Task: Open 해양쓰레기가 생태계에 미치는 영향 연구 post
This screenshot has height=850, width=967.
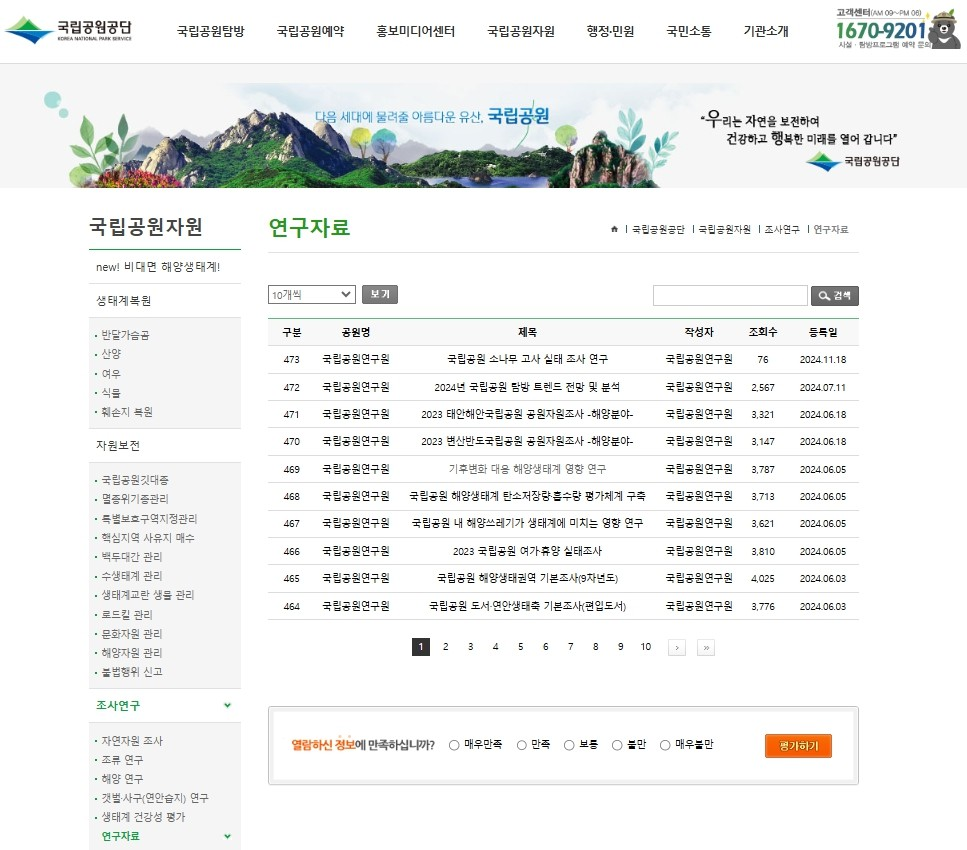Action: point(527,524)
